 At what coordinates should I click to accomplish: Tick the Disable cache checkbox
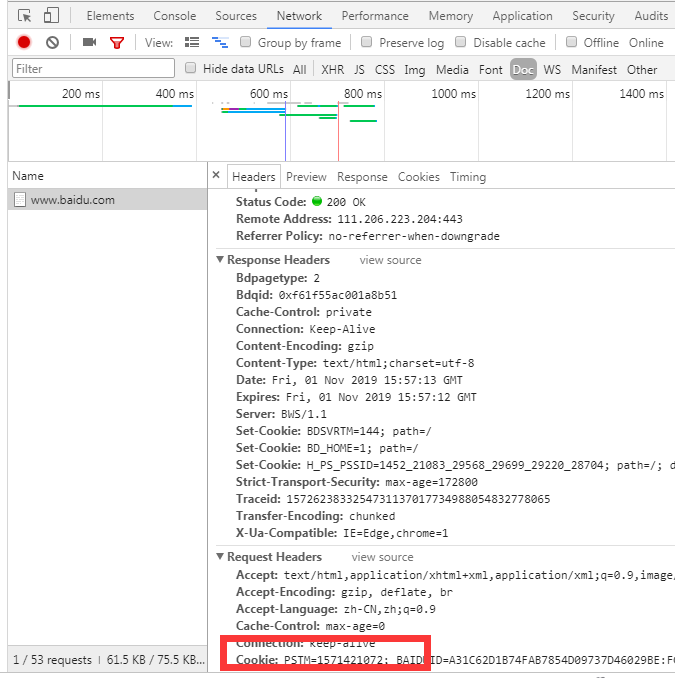(461, 42)
